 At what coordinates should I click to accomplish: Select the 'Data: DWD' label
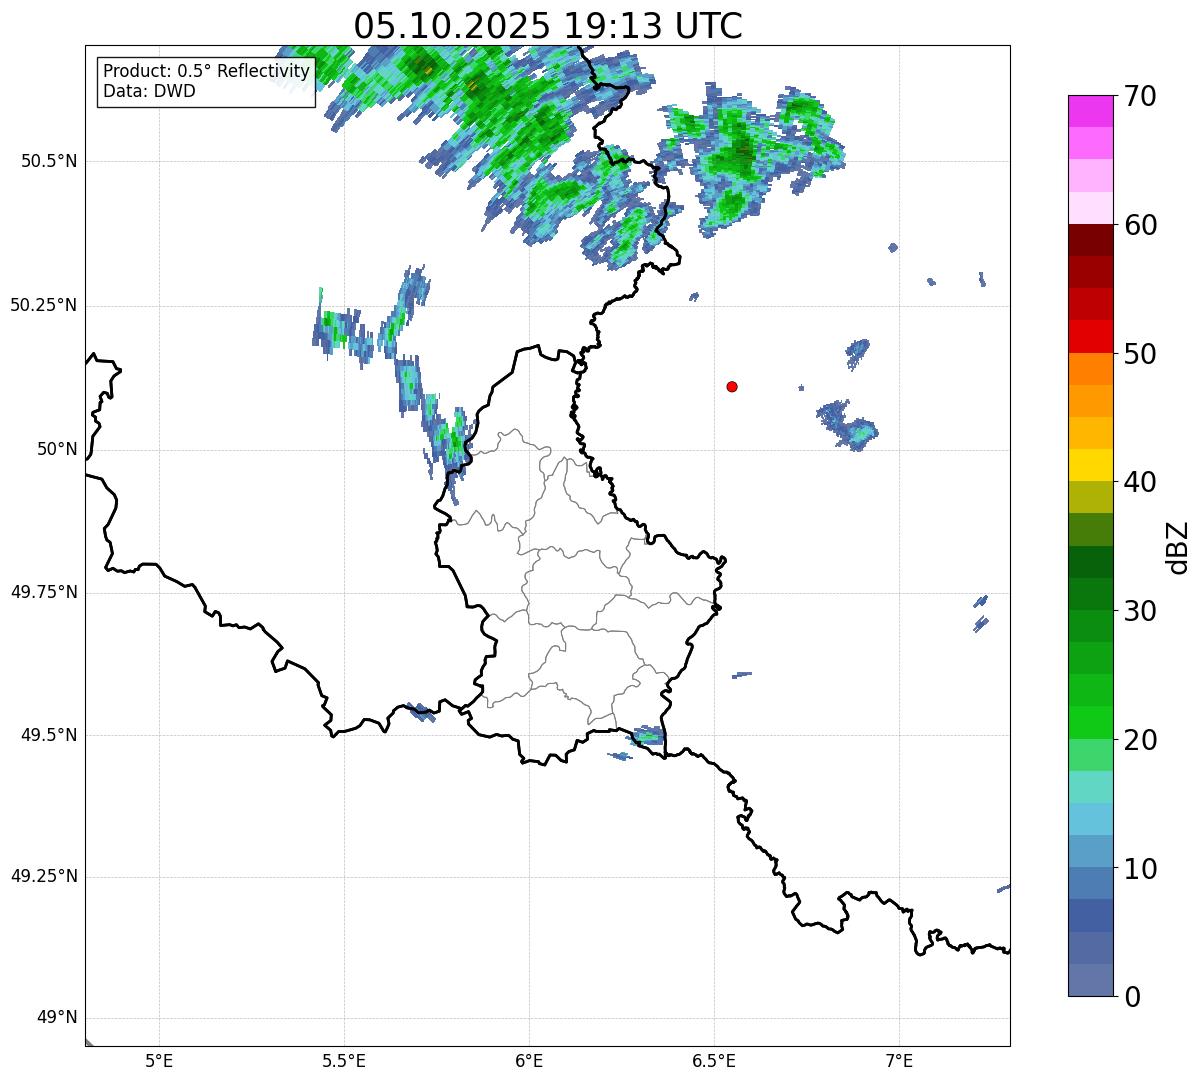(149, 91)
